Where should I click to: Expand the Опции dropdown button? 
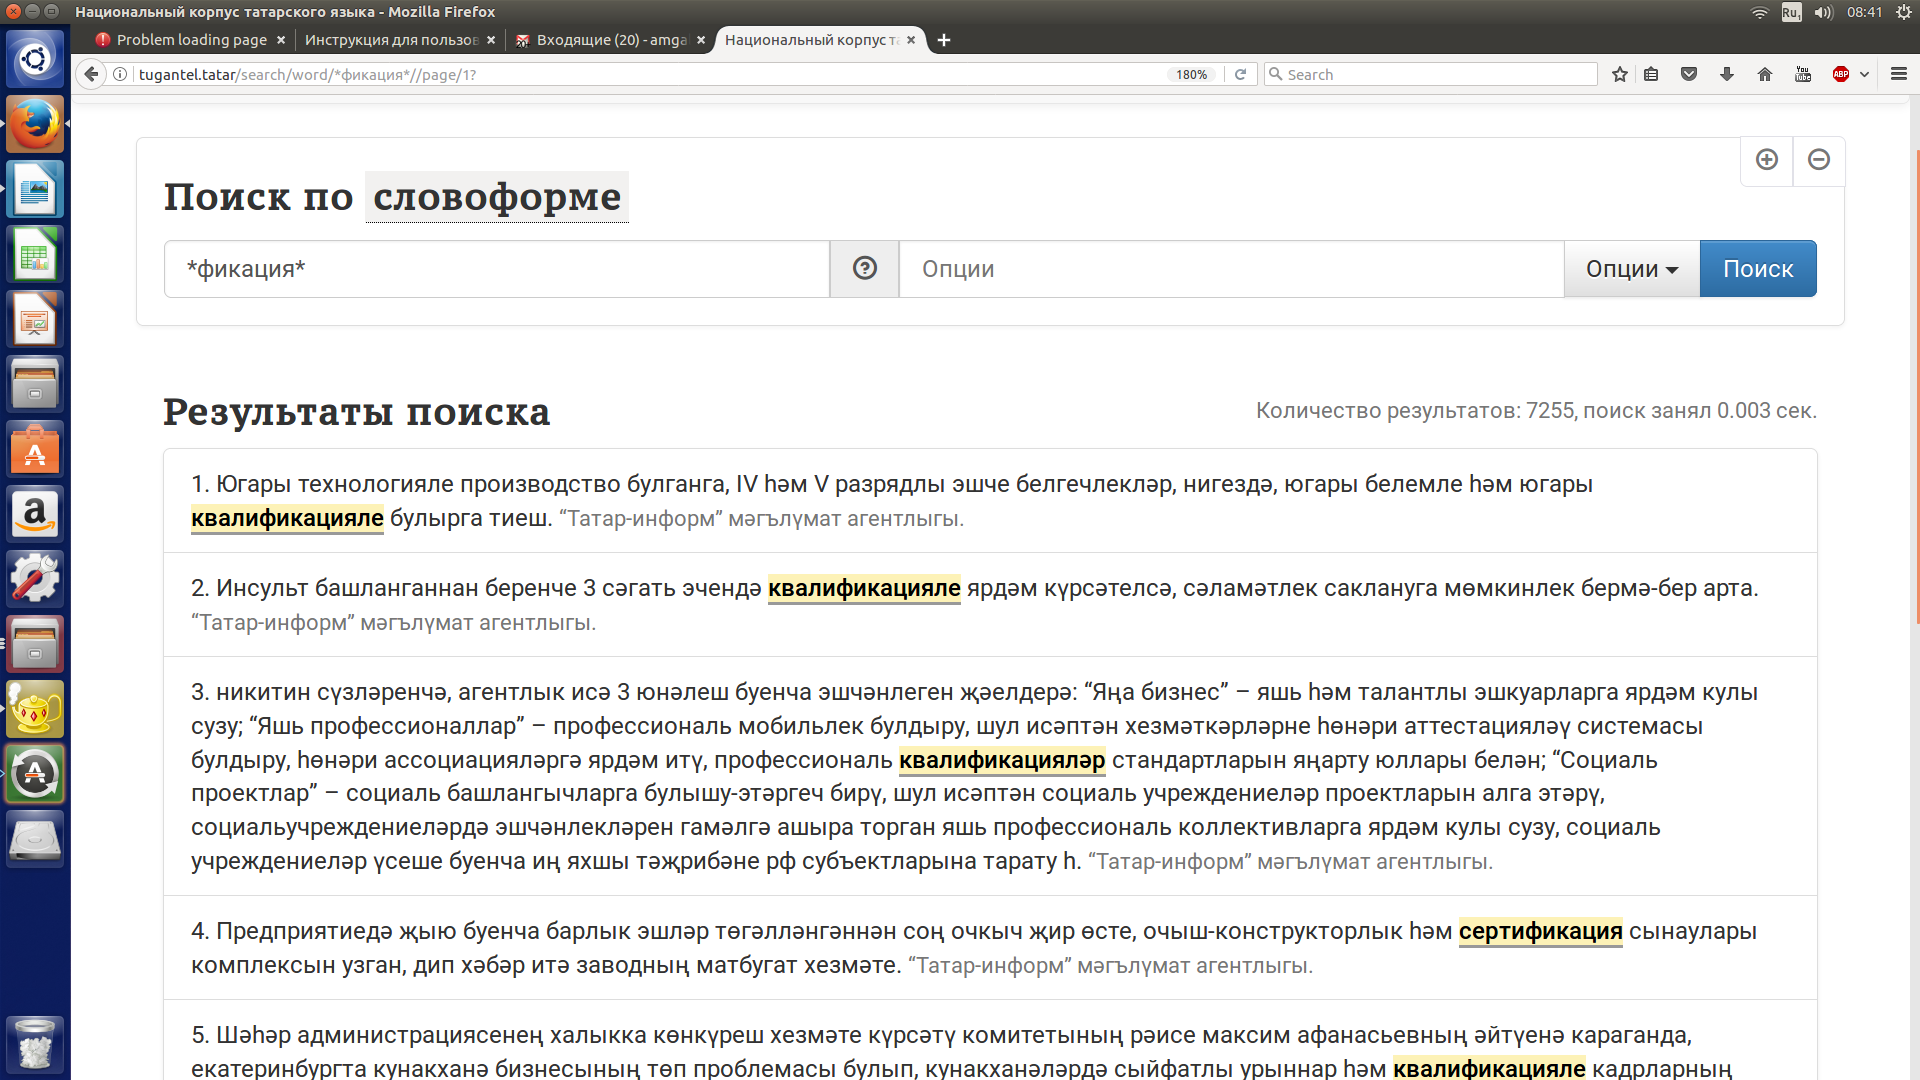[x=1631, y=268]
